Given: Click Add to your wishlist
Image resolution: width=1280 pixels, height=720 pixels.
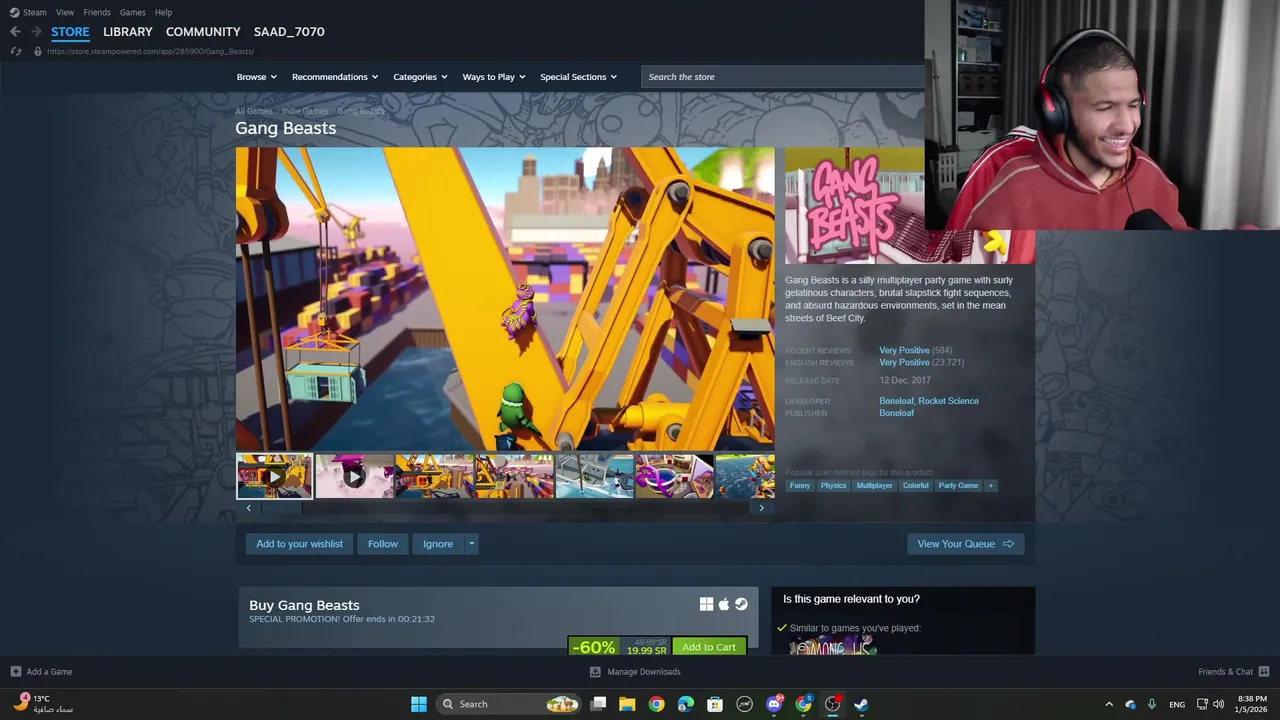Looking at the screenshot, I should click(x=299, y=544).
